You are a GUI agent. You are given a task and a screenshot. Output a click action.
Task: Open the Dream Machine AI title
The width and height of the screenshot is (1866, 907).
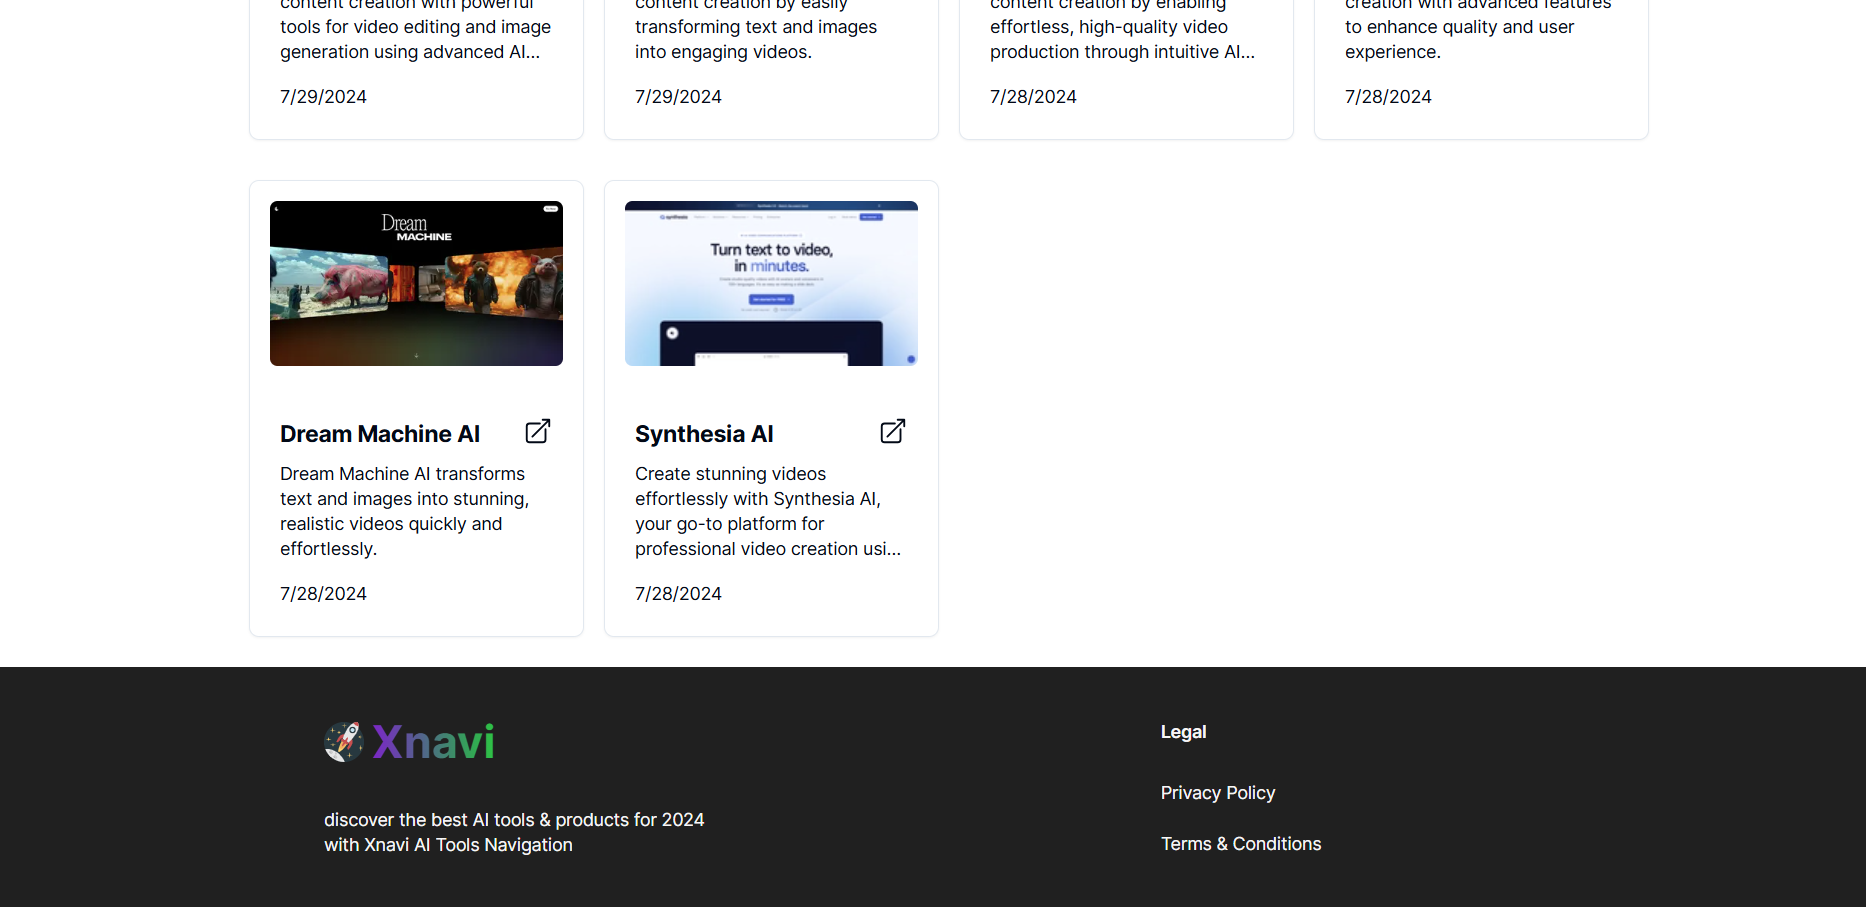380,434
